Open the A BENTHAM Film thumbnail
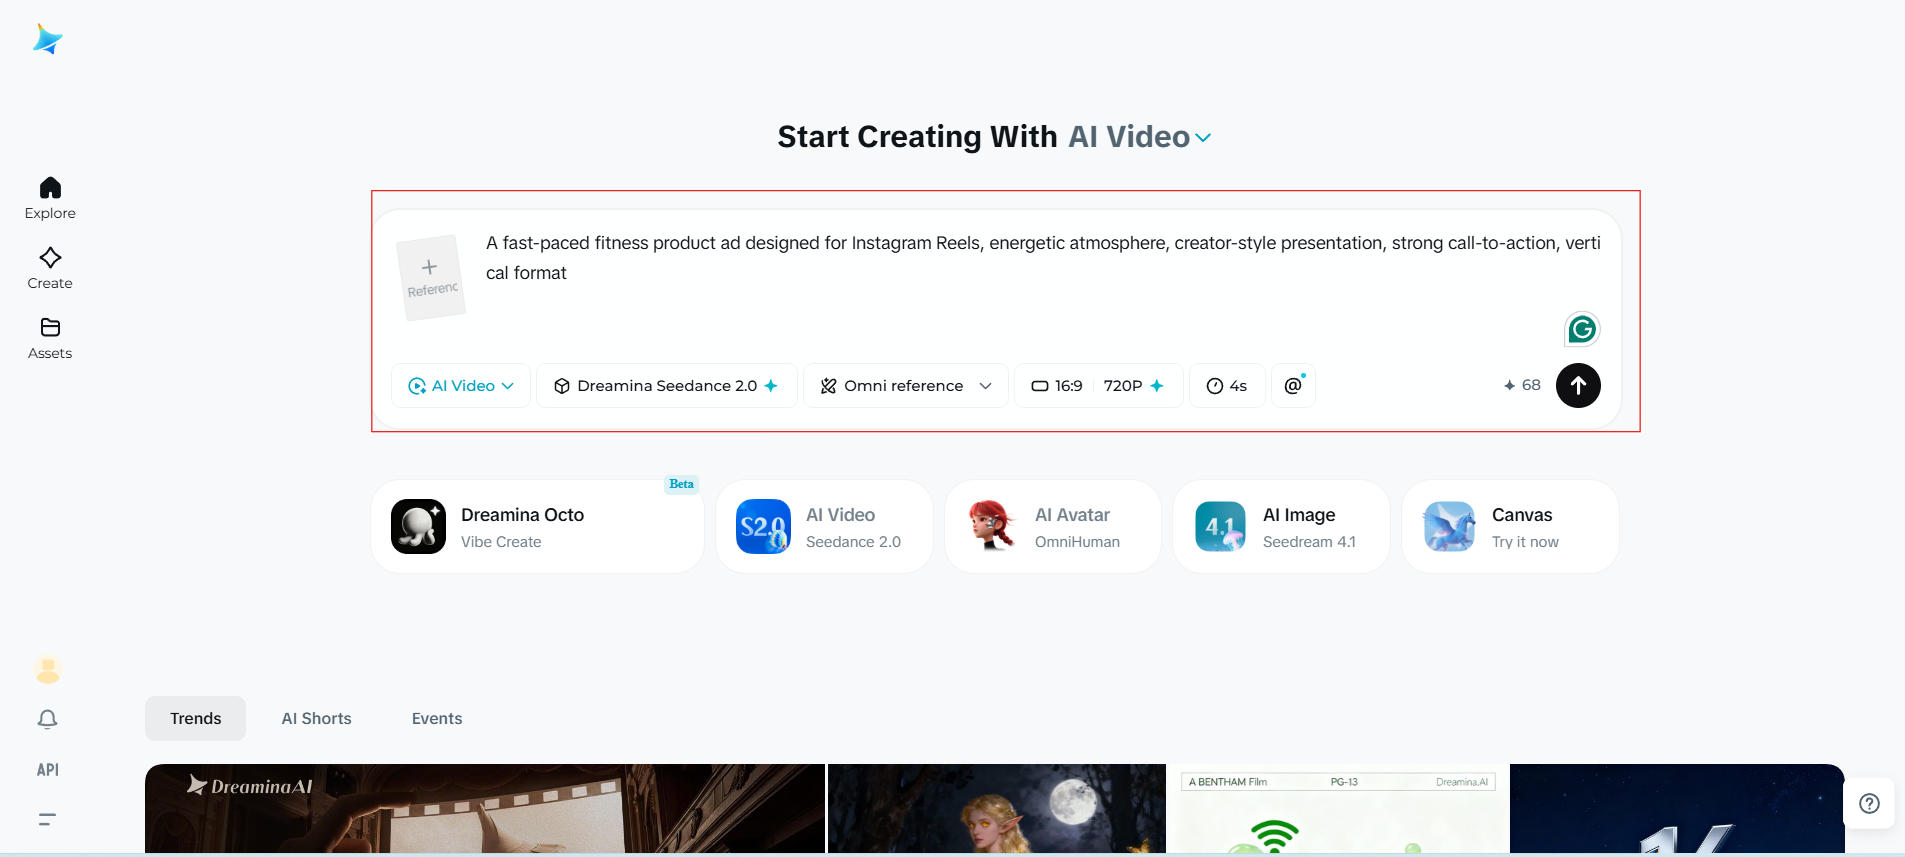1905x857 pixels. 1338,808
